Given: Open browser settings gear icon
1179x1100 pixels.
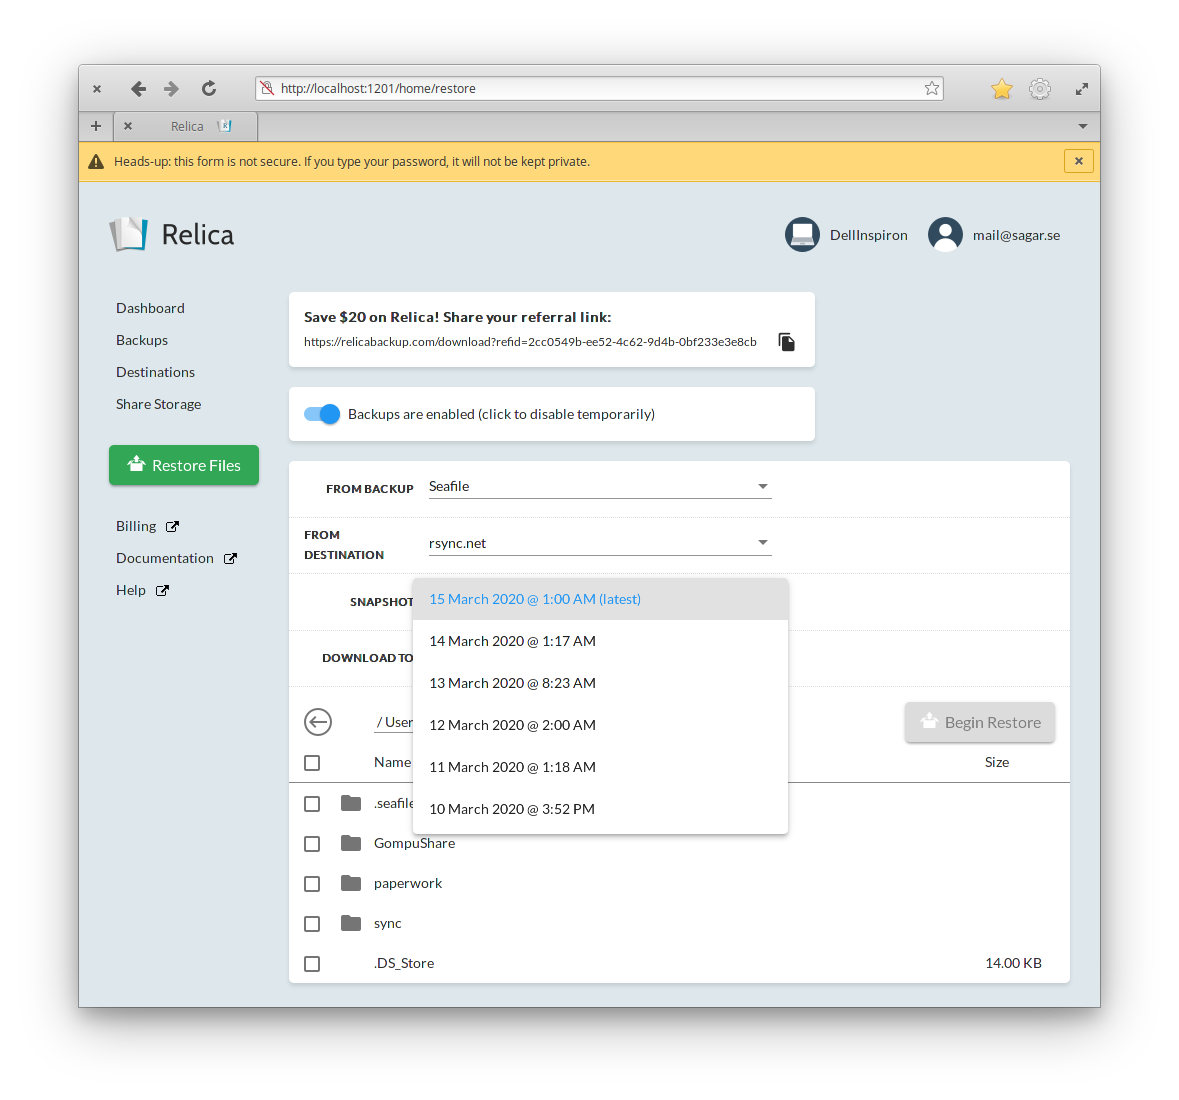Looking at the screenshot, I should click(x=1040, y=89).
